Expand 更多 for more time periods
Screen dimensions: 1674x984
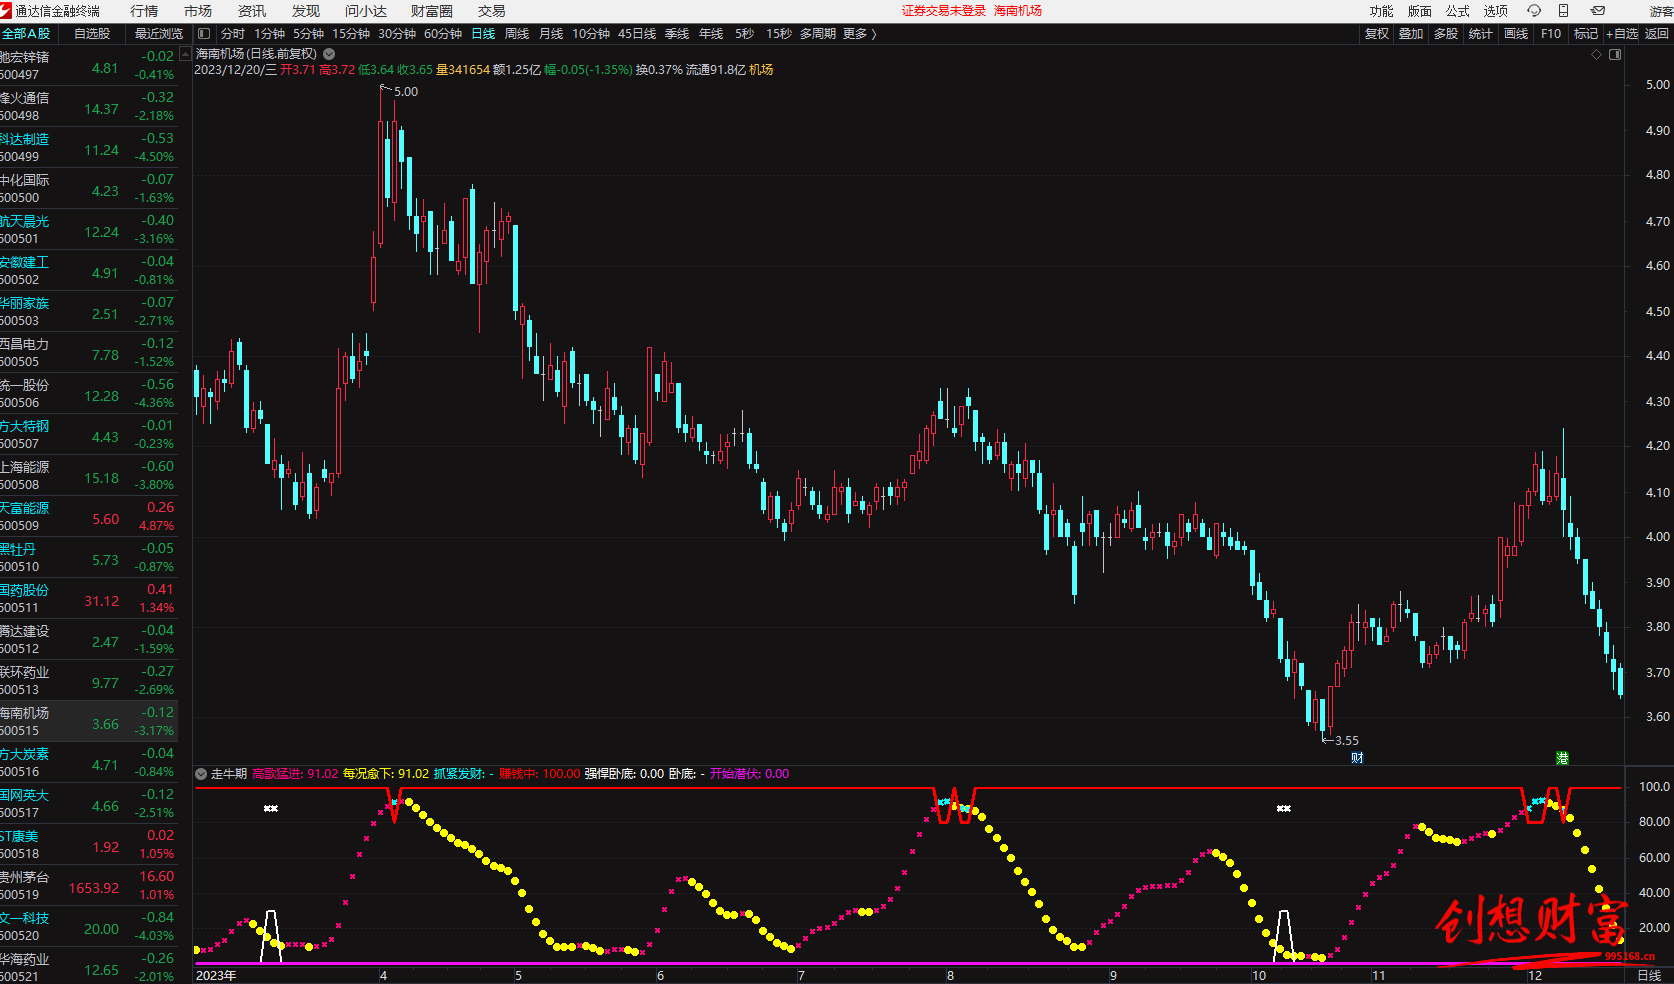click(860, 34)
